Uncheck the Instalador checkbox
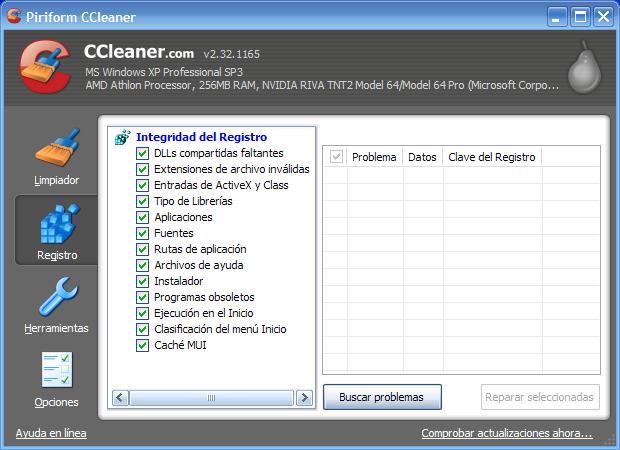620x450 pixels. pos(142,282)
